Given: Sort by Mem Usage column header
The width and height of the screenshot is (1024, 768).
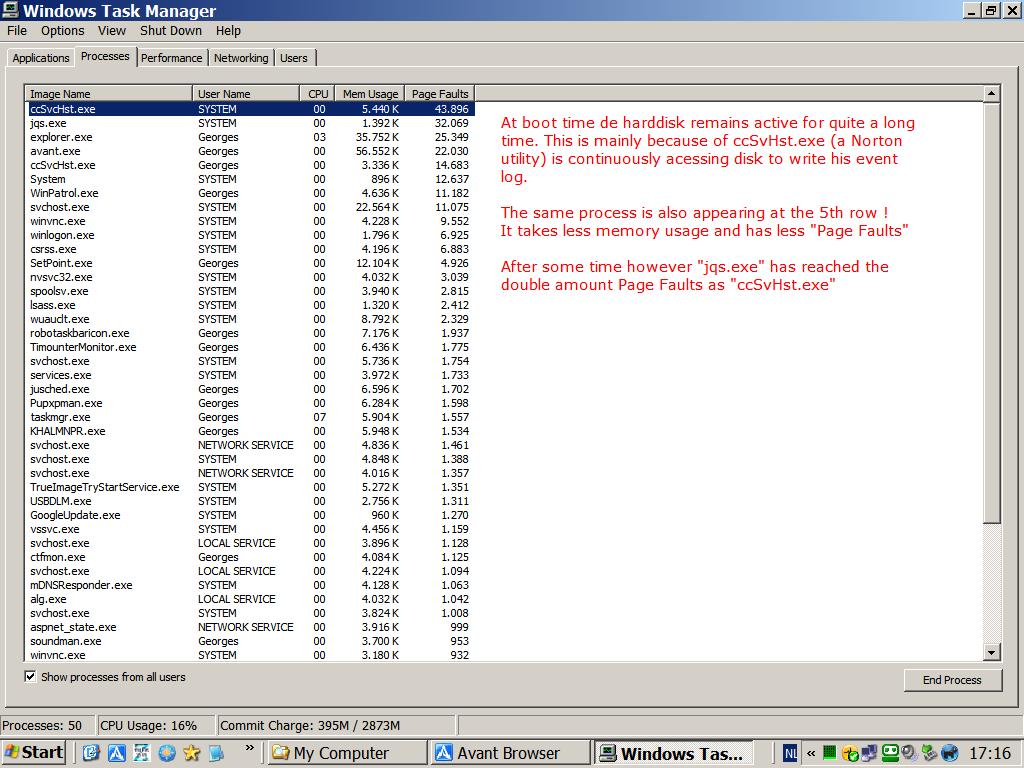Looking at the screenshot, I should point(370,94).
